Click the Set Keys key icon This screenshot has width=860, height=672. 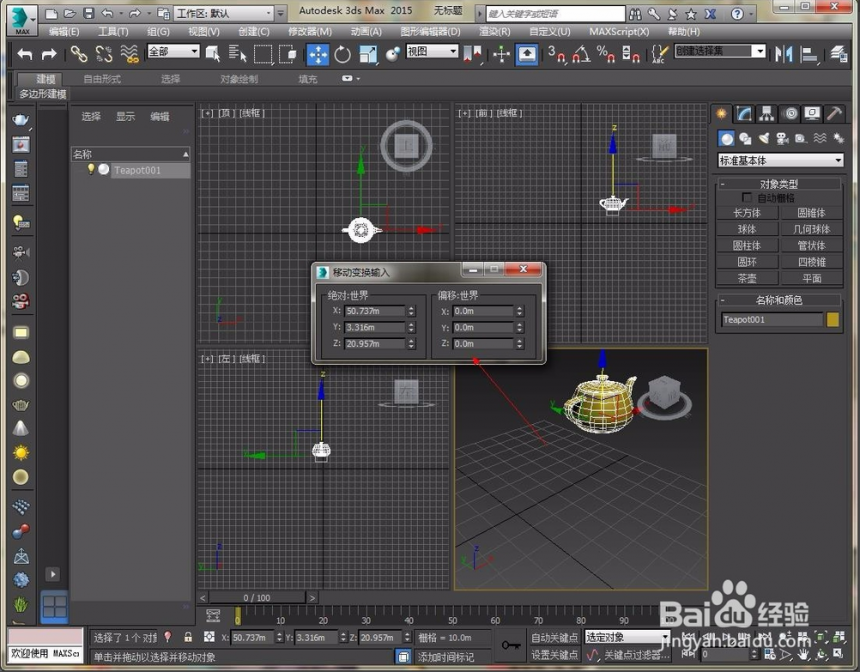[x=510, y=645]
